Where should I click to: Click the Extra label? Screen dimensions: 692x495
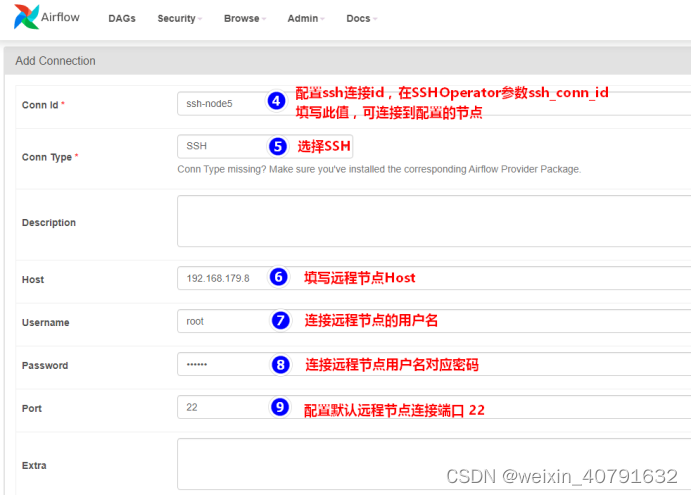click(34, 465)
